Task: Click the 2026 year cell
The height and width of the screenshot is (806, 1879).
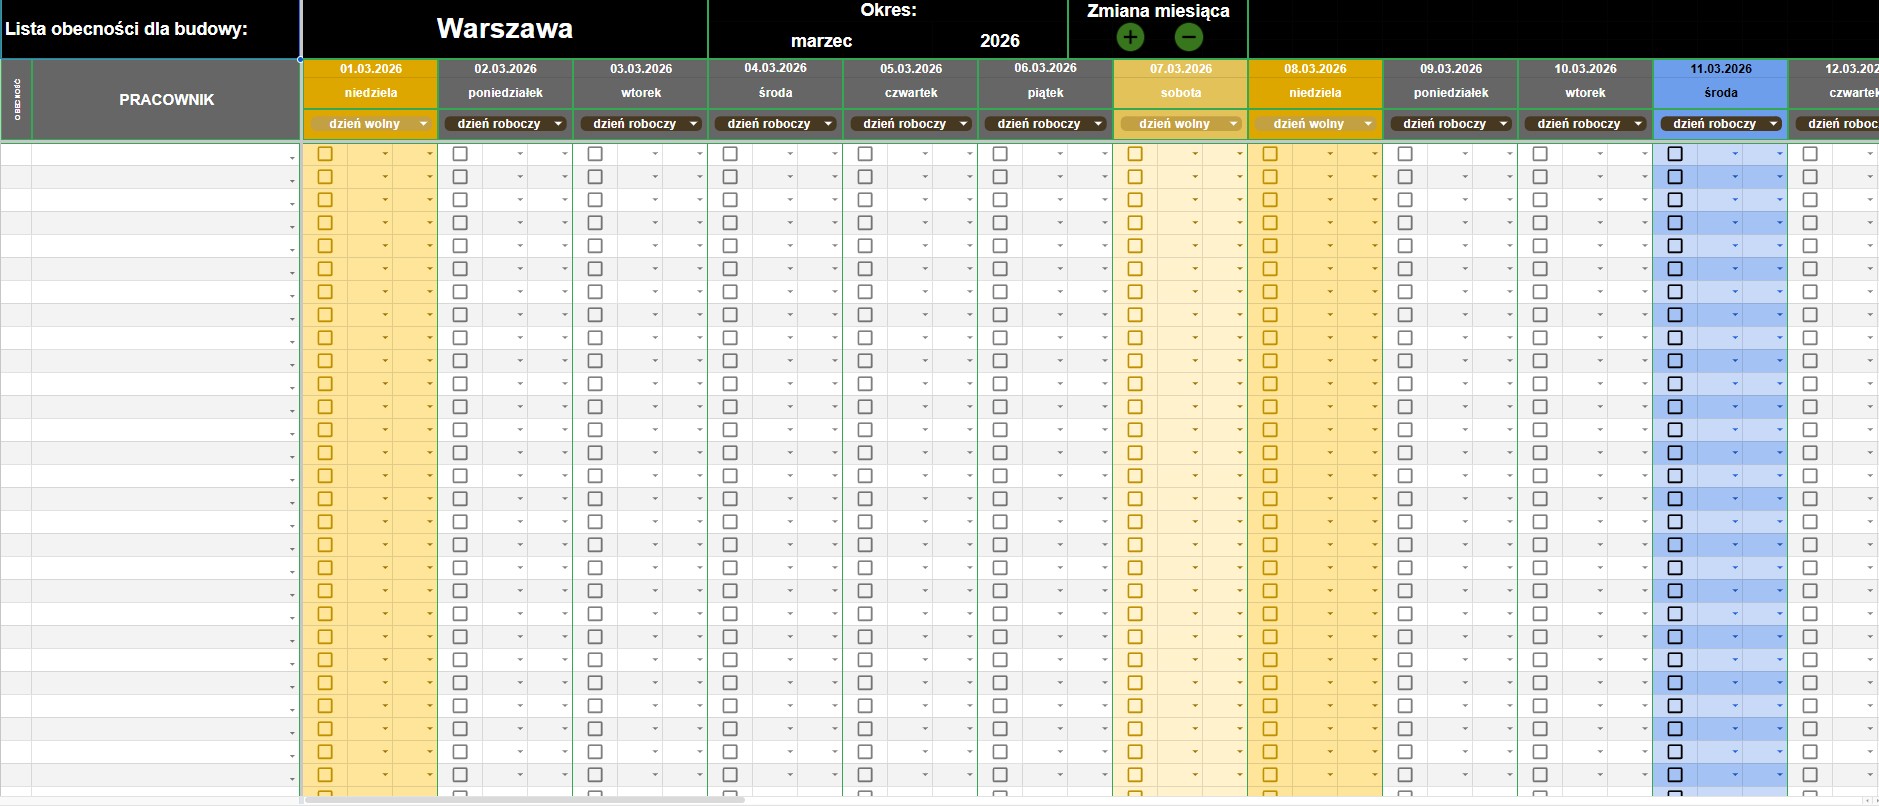Action: click(999, 41)
